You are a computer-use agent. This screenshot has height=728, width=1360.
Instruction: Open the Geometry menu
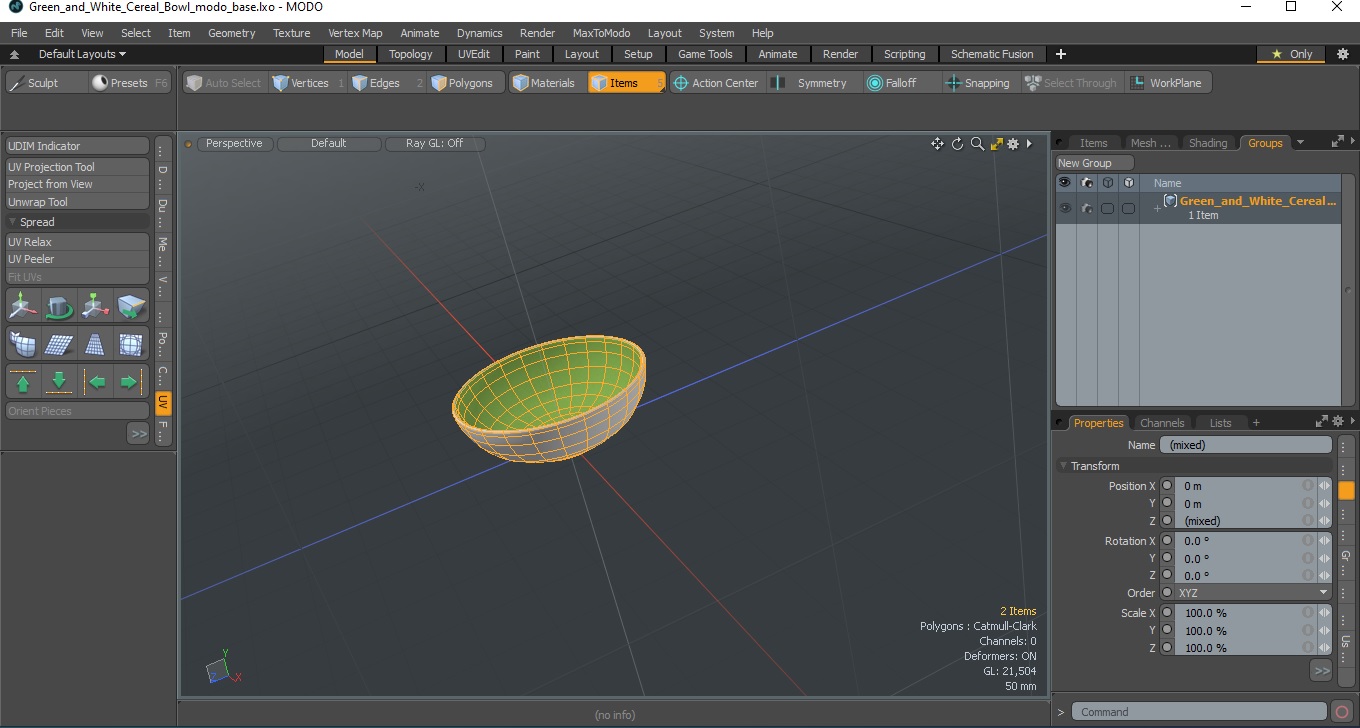pyautogui.click(x=232, y=33)
